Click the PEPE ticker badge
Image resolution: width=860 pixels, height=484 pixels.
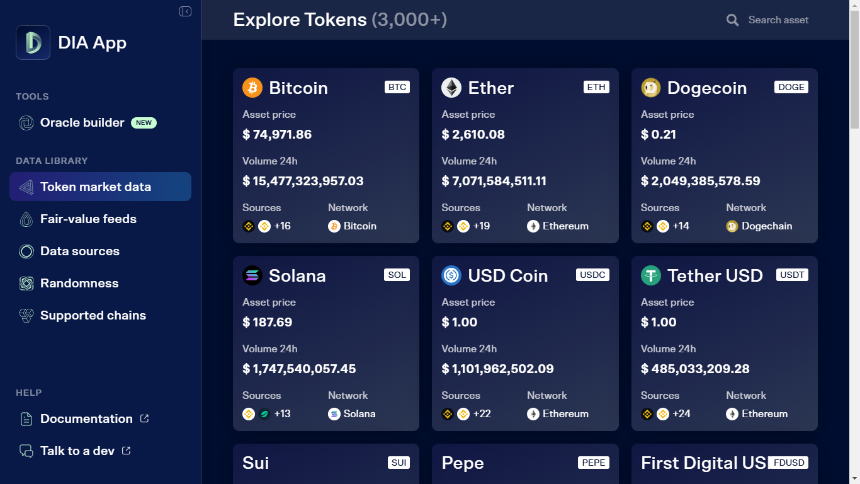[593, 463]
